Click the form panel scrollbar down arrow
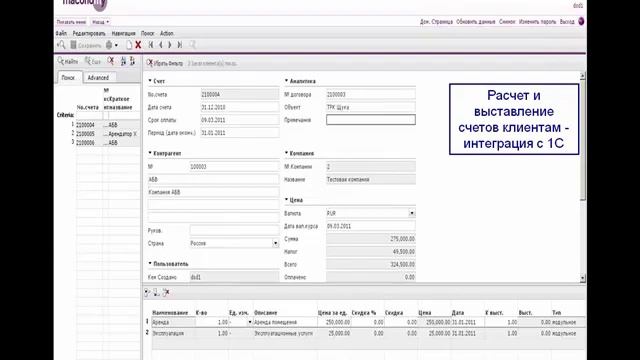The image size is (640, 360). pos(582,278)
